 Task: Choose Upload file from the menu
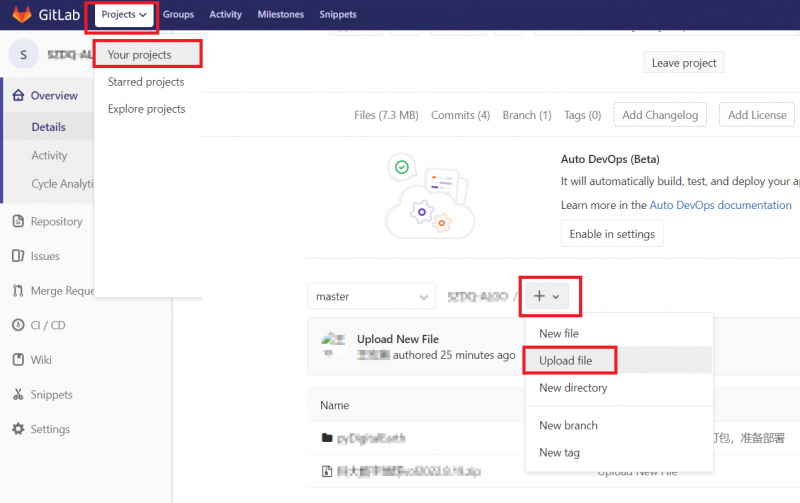coord(566,360)
